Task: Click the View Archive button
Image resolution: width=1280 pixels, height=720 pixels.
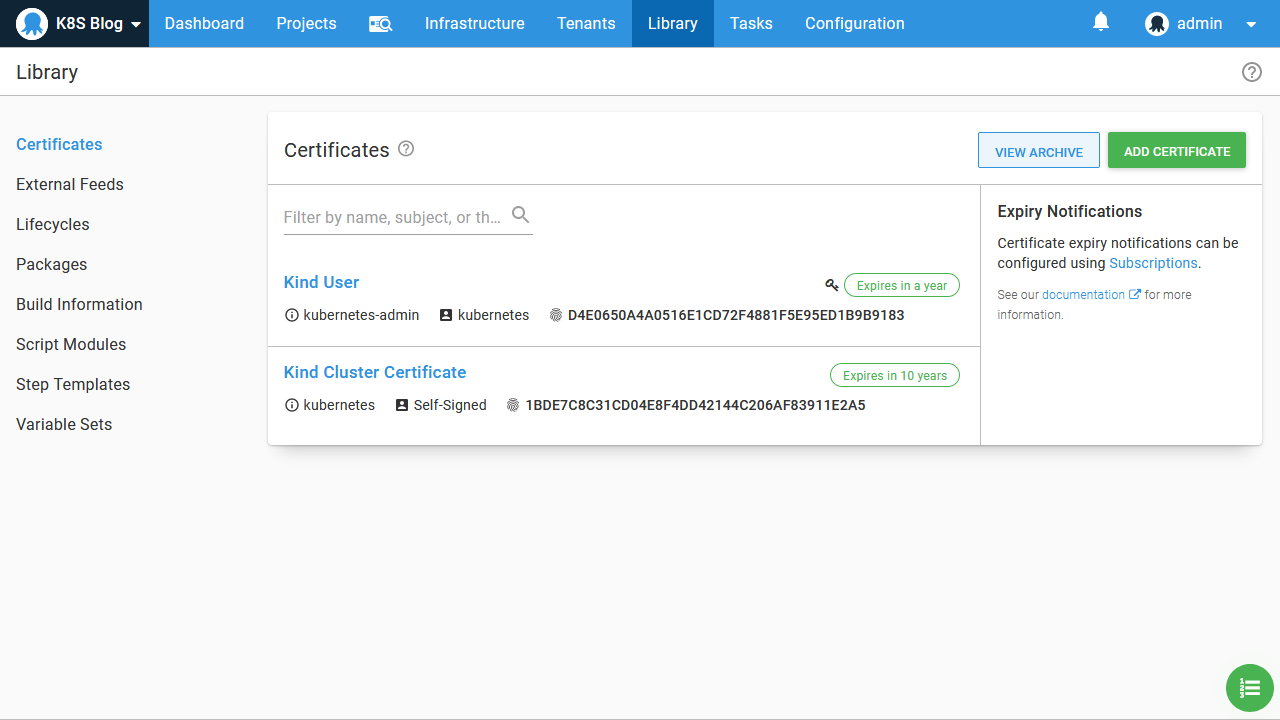Action: click(x=1038, y=151)
